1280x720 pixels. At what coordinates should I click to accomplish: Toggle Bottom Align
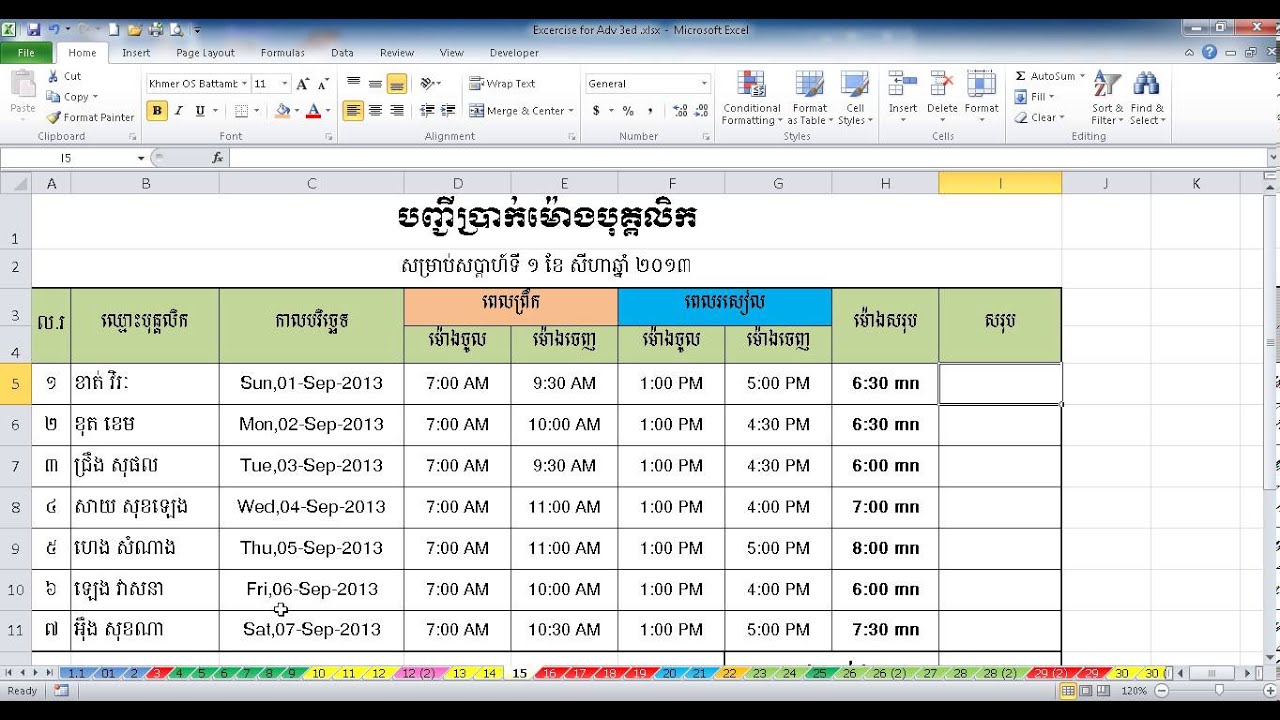tap(397, 84)
